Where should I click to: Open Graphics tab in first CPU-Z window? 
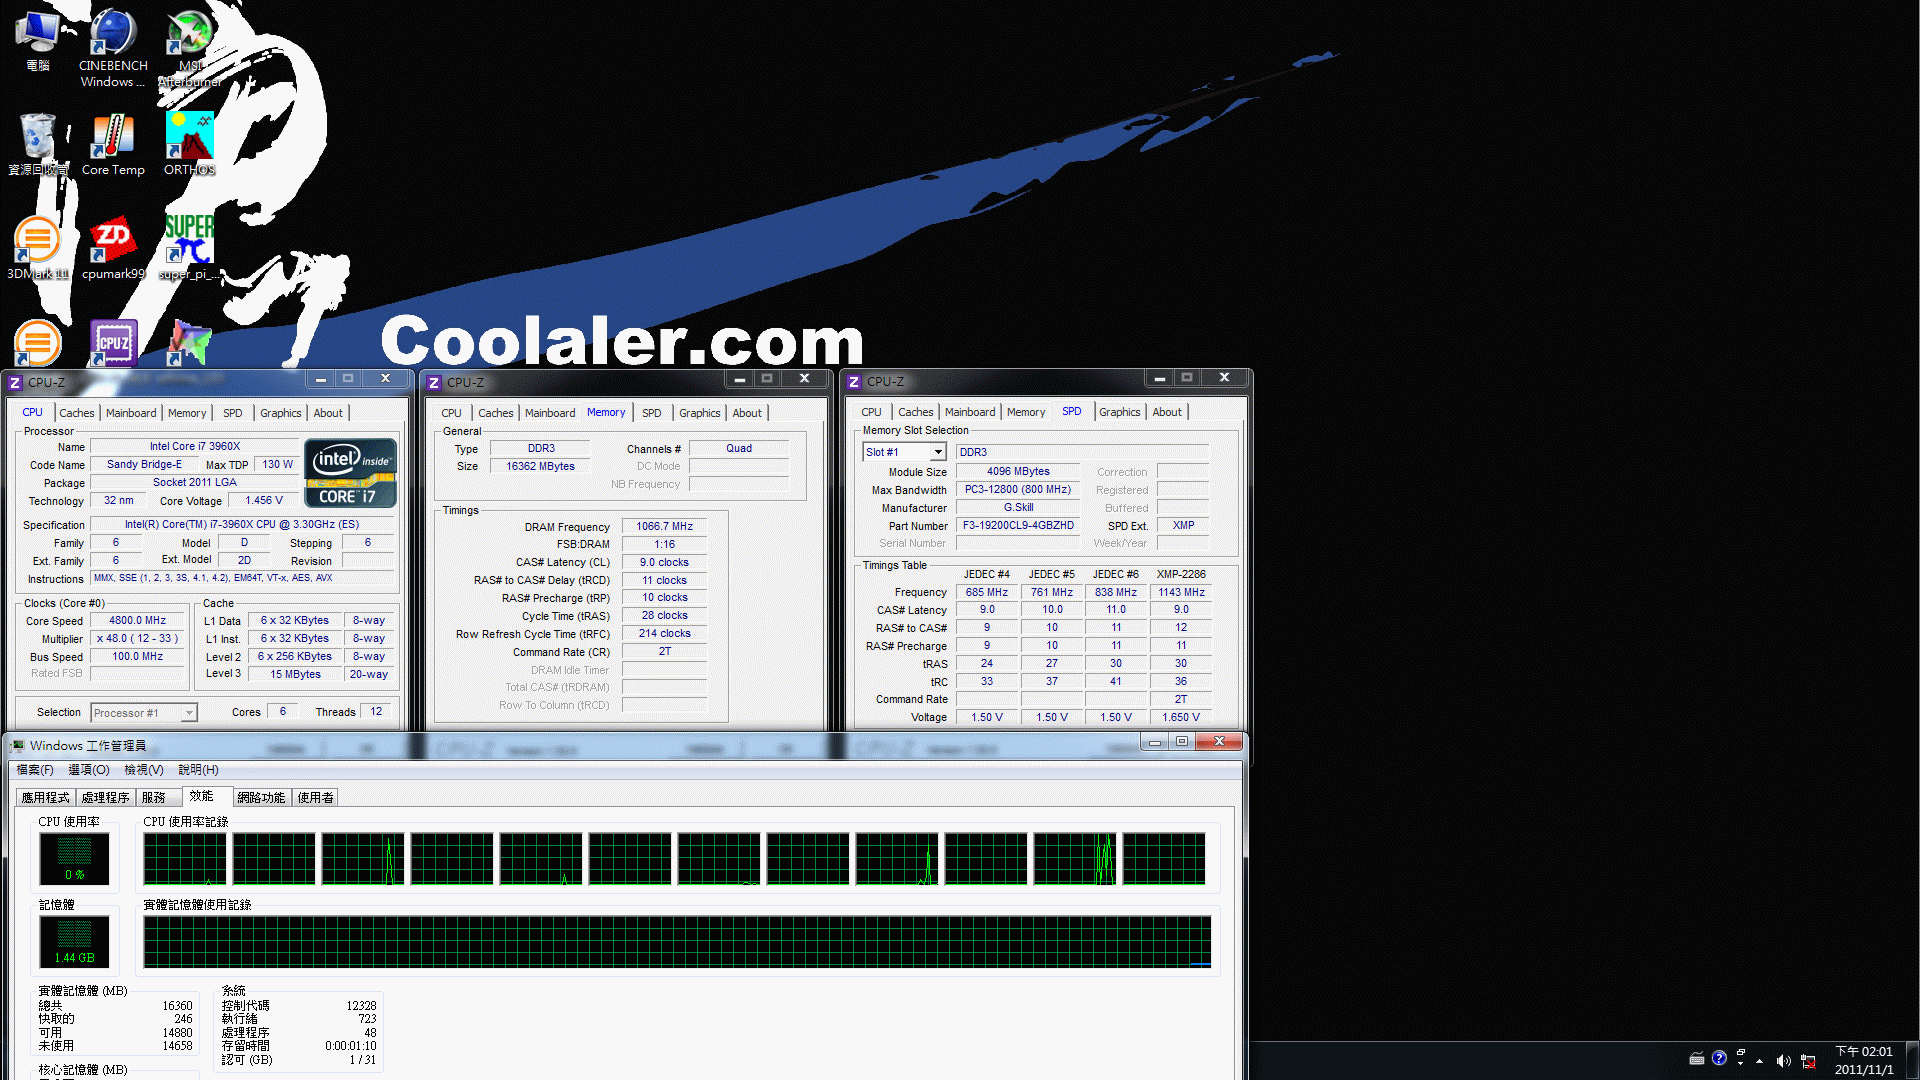[280, 413]
